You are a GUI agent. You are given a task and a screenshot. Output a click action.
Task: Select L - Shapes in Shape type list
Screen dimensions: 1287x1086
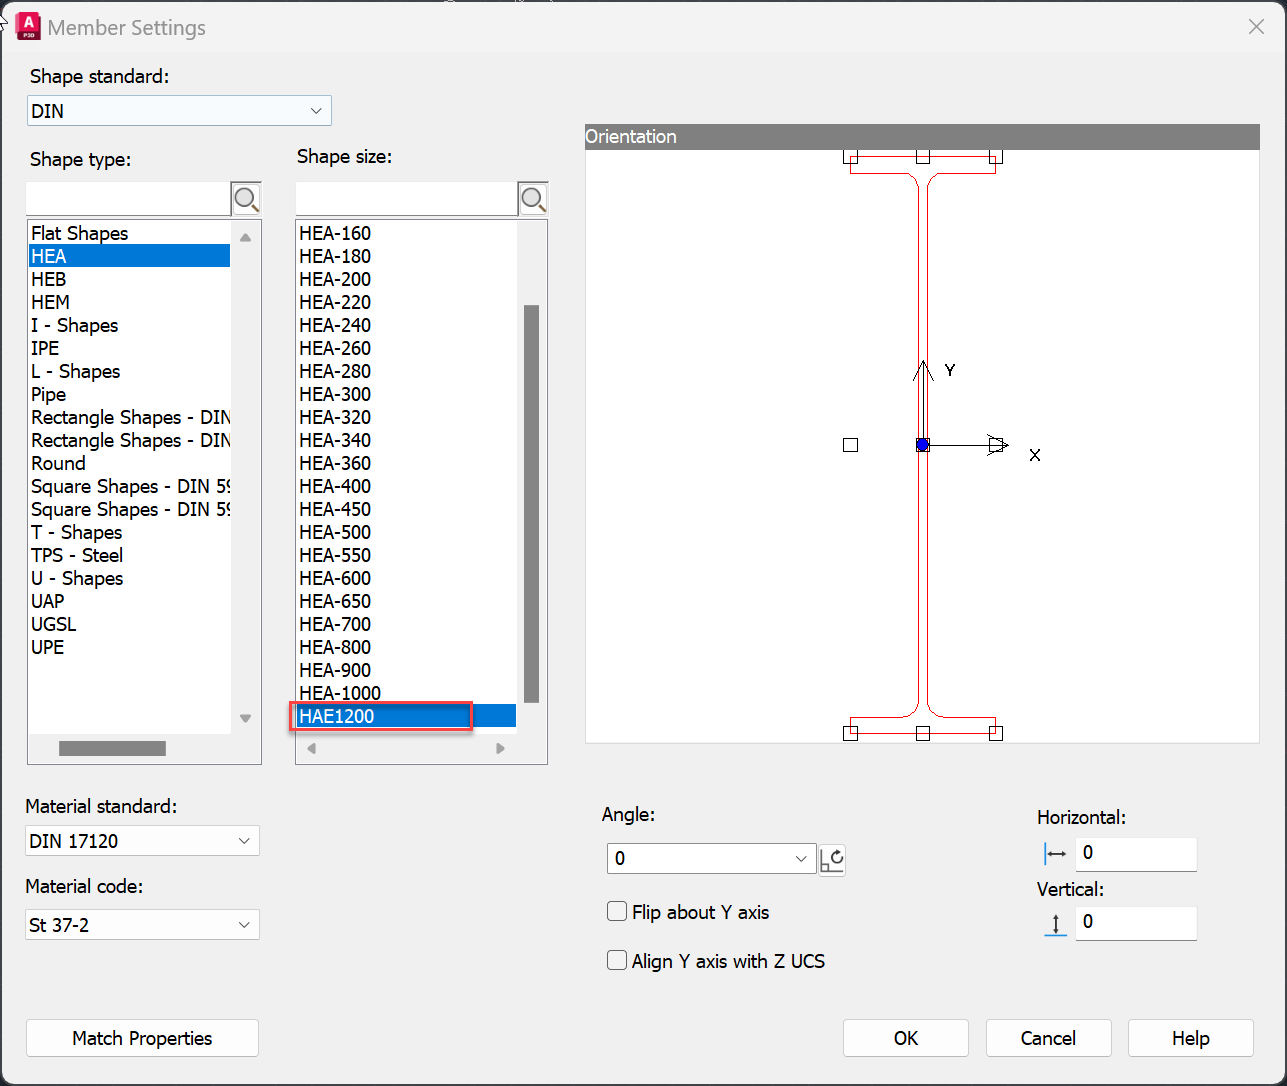coord(129,371)
